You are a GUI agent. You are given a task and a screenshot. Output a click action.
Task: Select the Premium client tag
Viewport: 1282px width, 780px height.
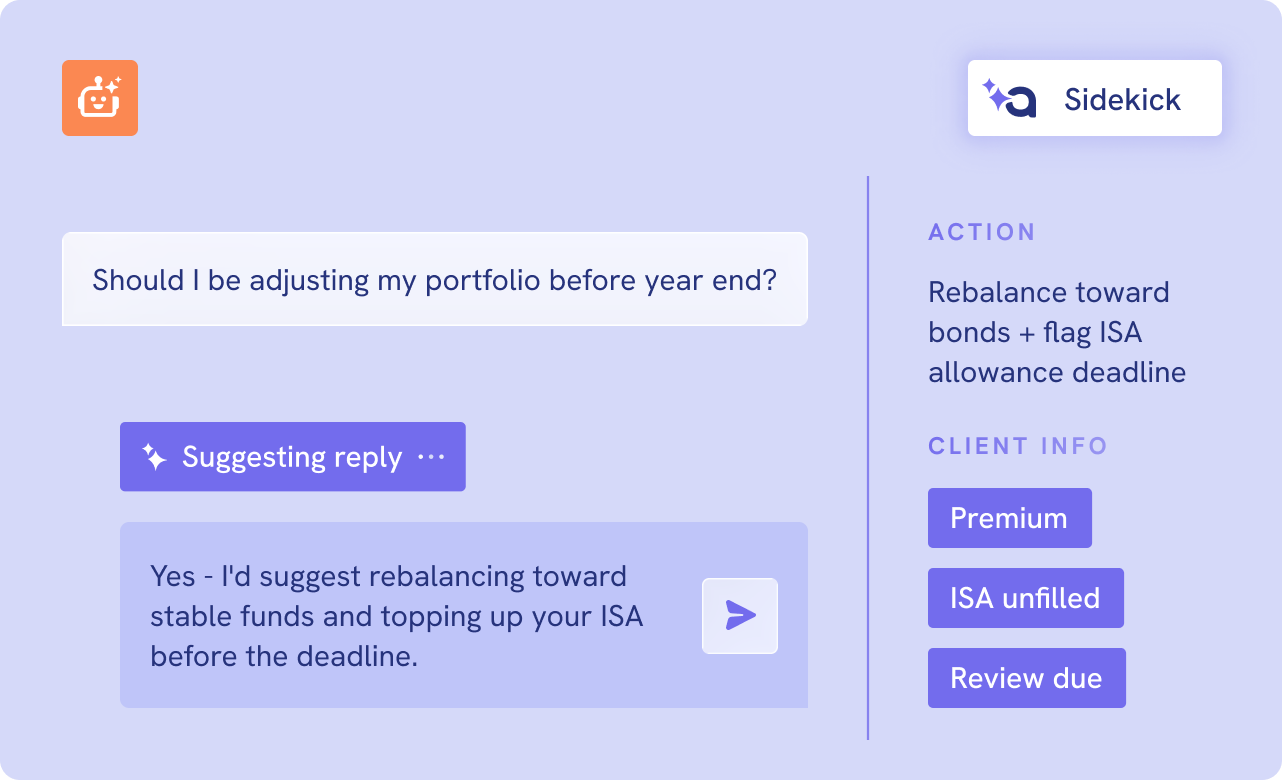(x=1010, y=518)
